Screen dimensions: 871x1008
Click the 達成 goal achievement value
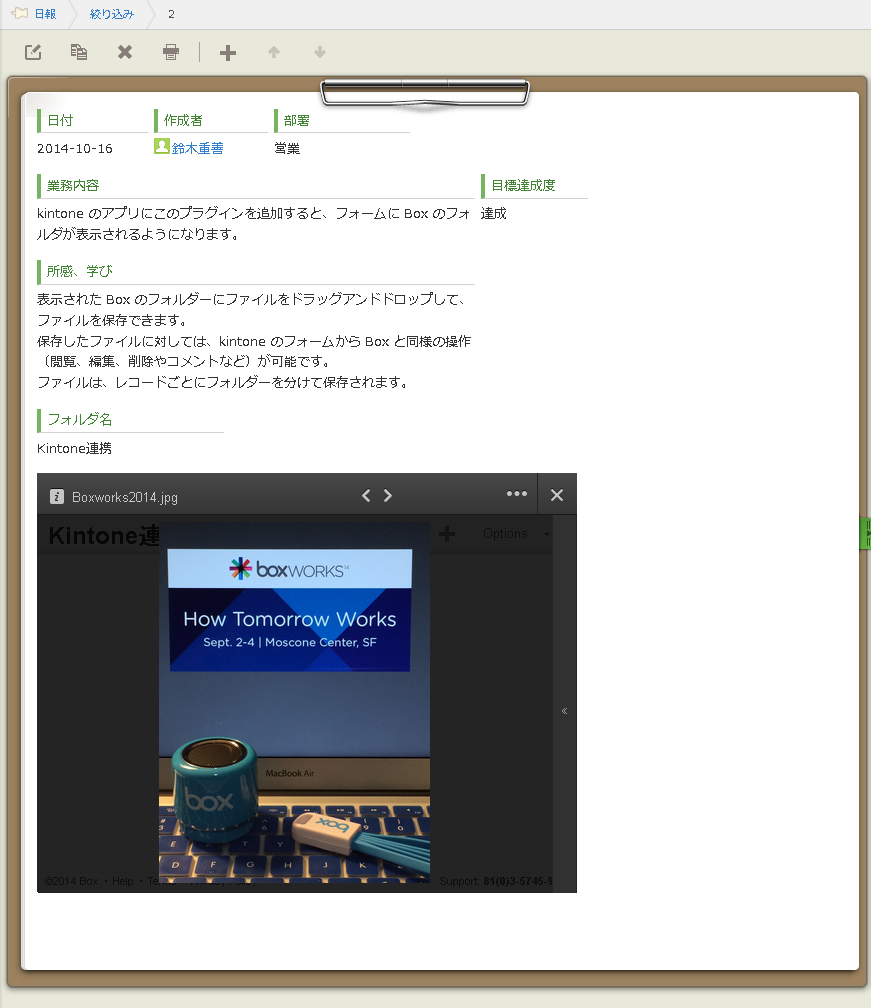[x=494, y=213]
